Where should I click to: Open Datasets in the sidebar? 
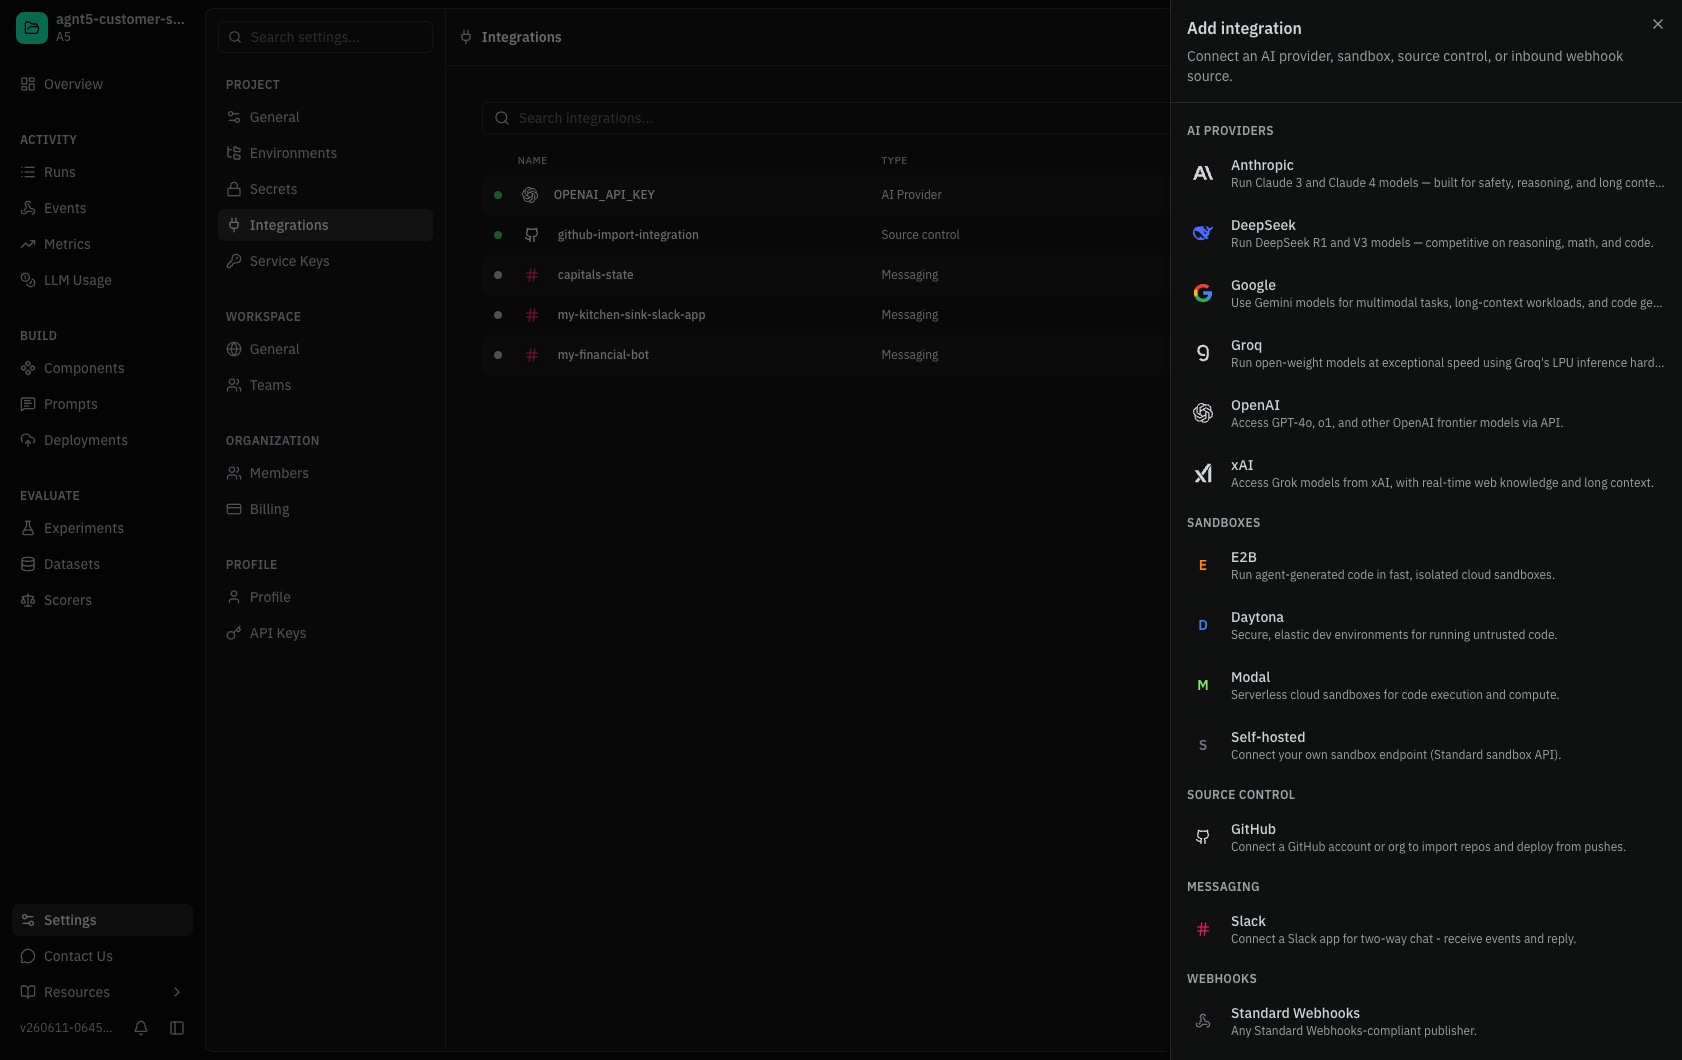pyautogui.click(x=102, y=564)
